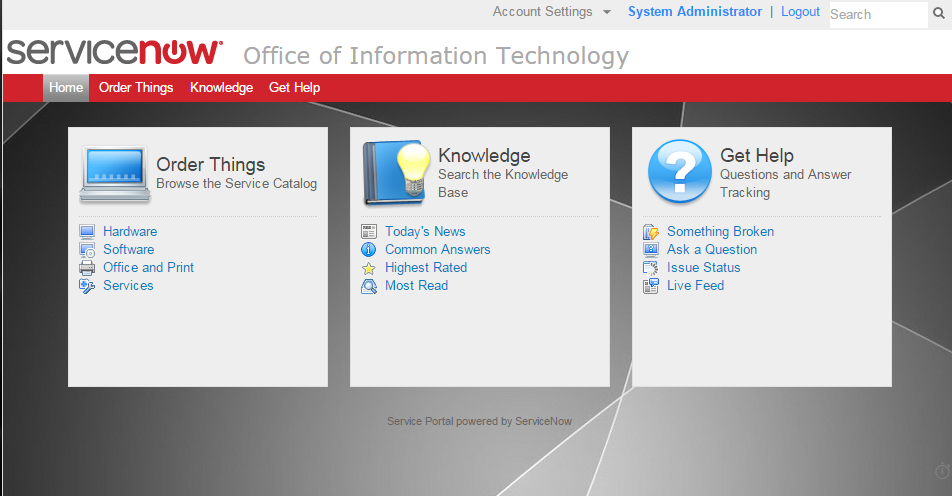This screenshot has height=496, width=952.
Task: Open the Most Read link
Action: click(x=416, y=285)
